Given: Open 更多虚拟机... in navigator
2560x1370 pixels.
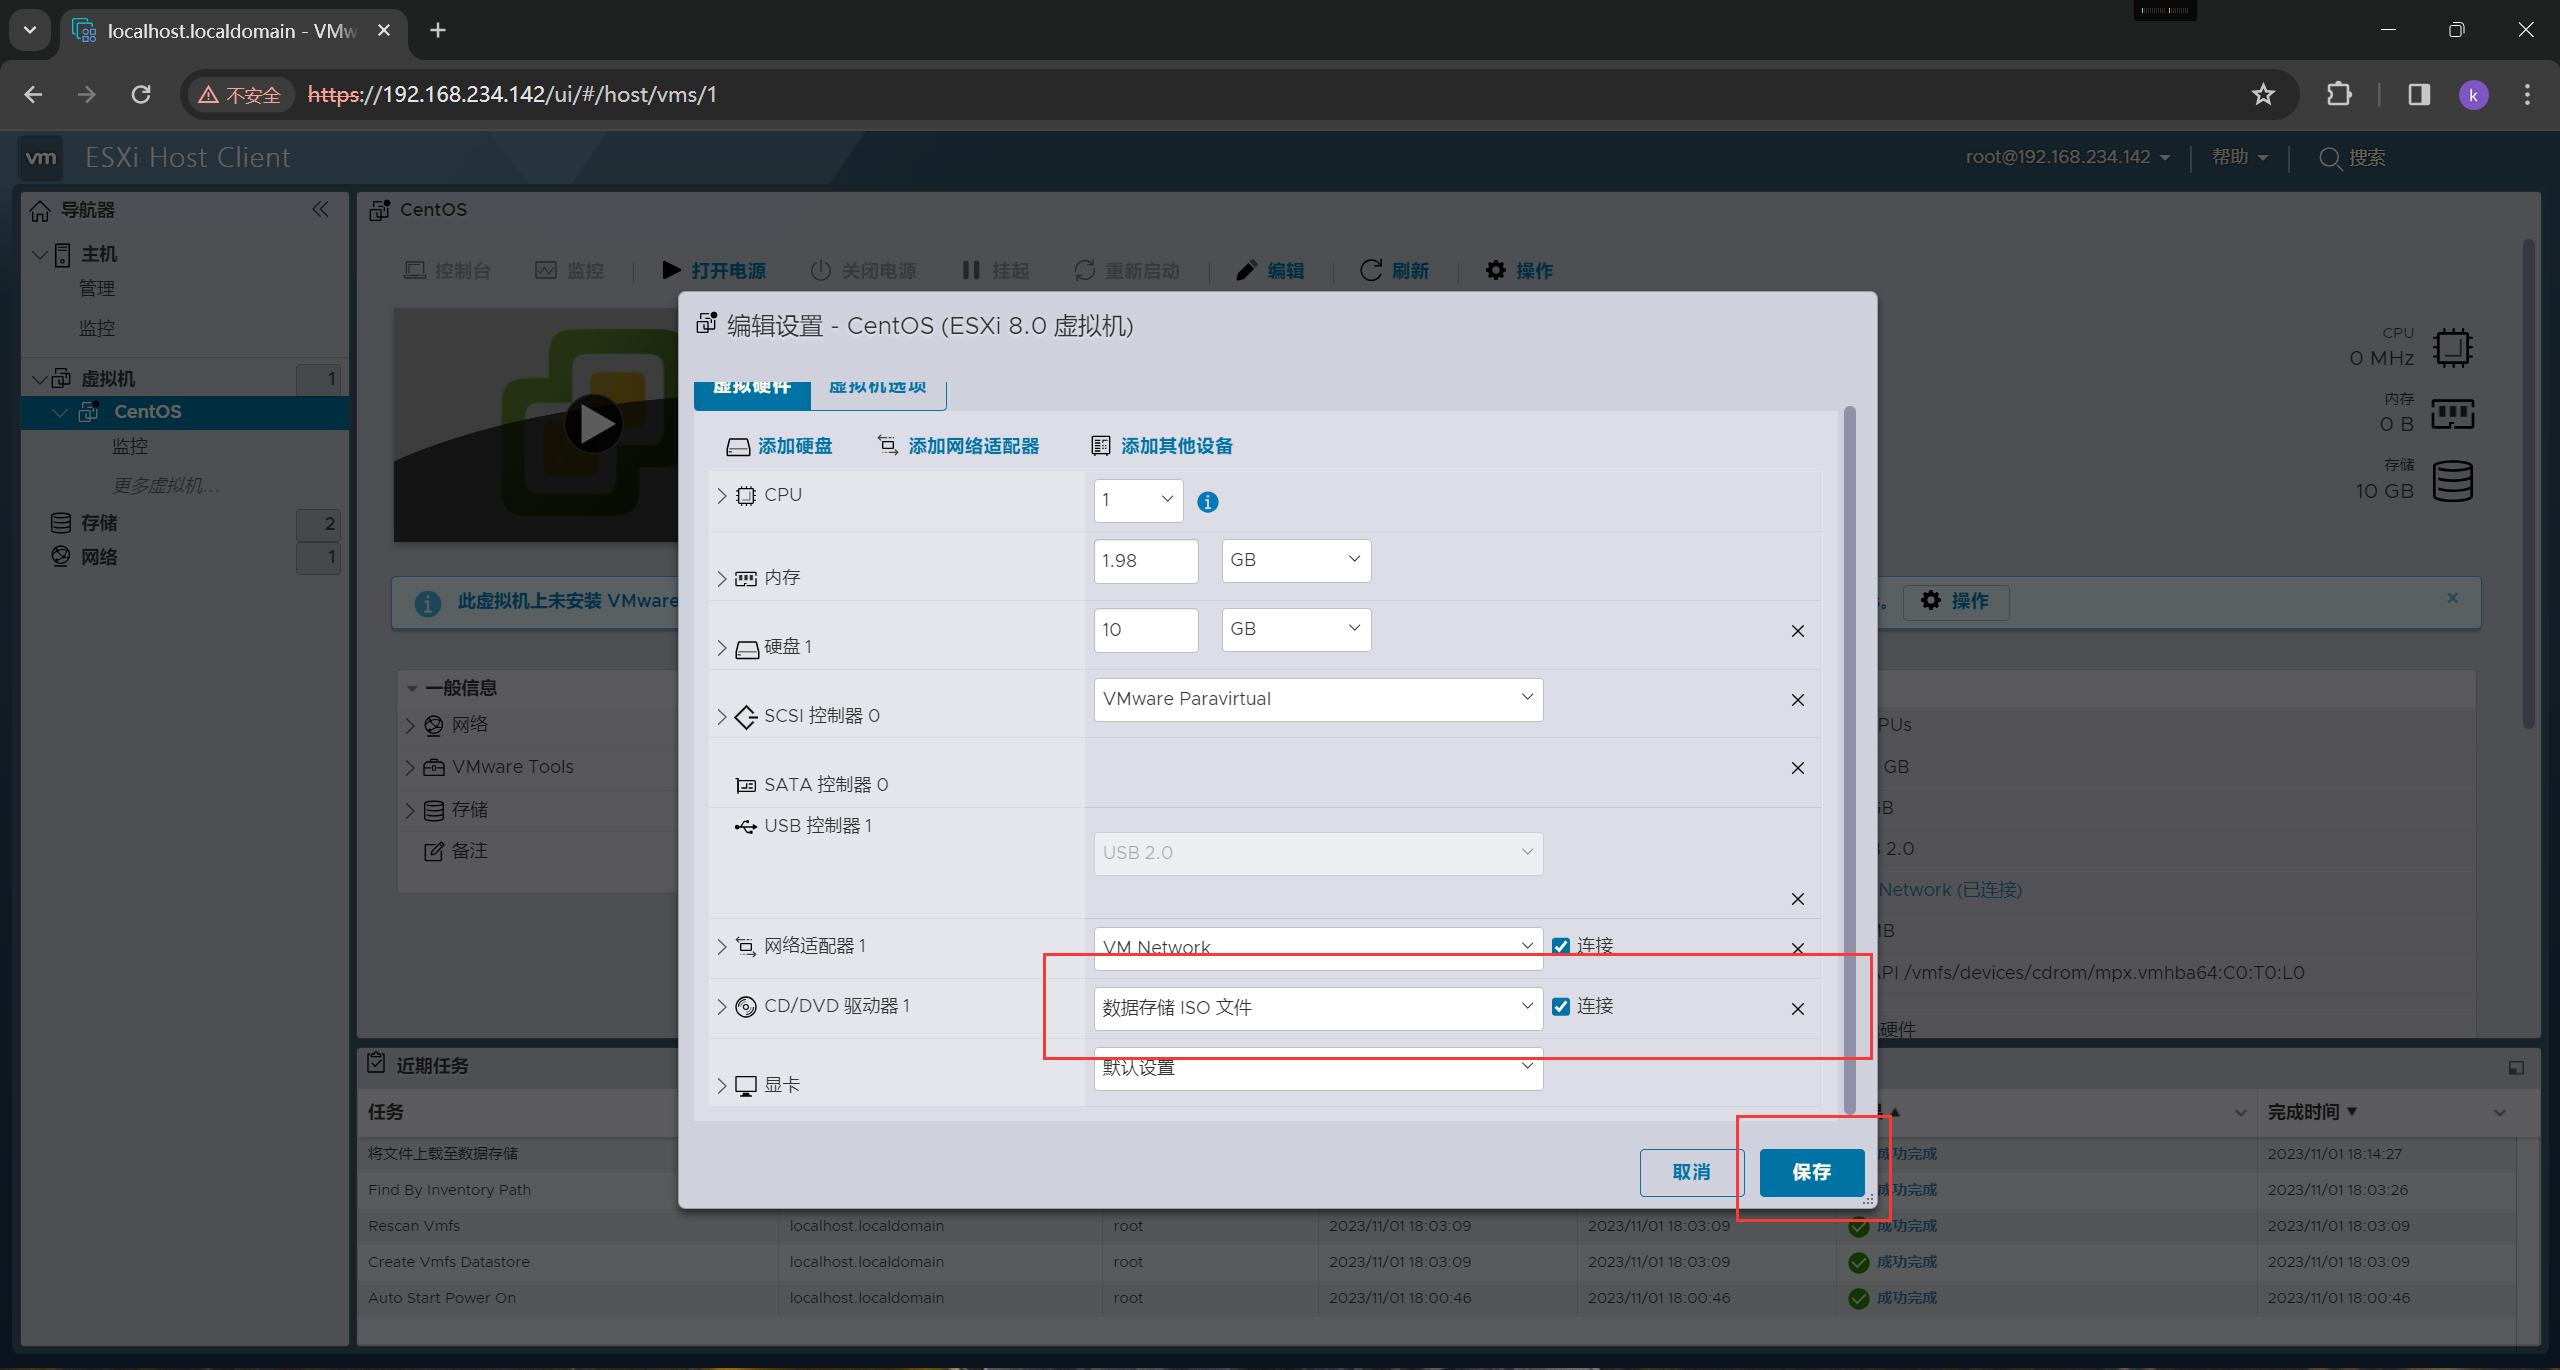Looking at the screenshot, I should pos(166,485).
